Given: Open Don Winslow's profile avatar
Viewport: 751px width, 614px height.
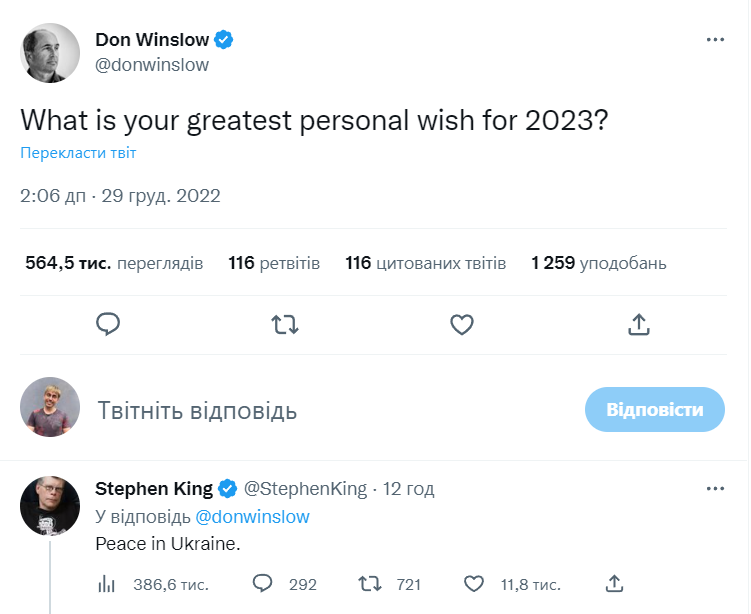Looking at the screenshot, I should tap(50, 52).
